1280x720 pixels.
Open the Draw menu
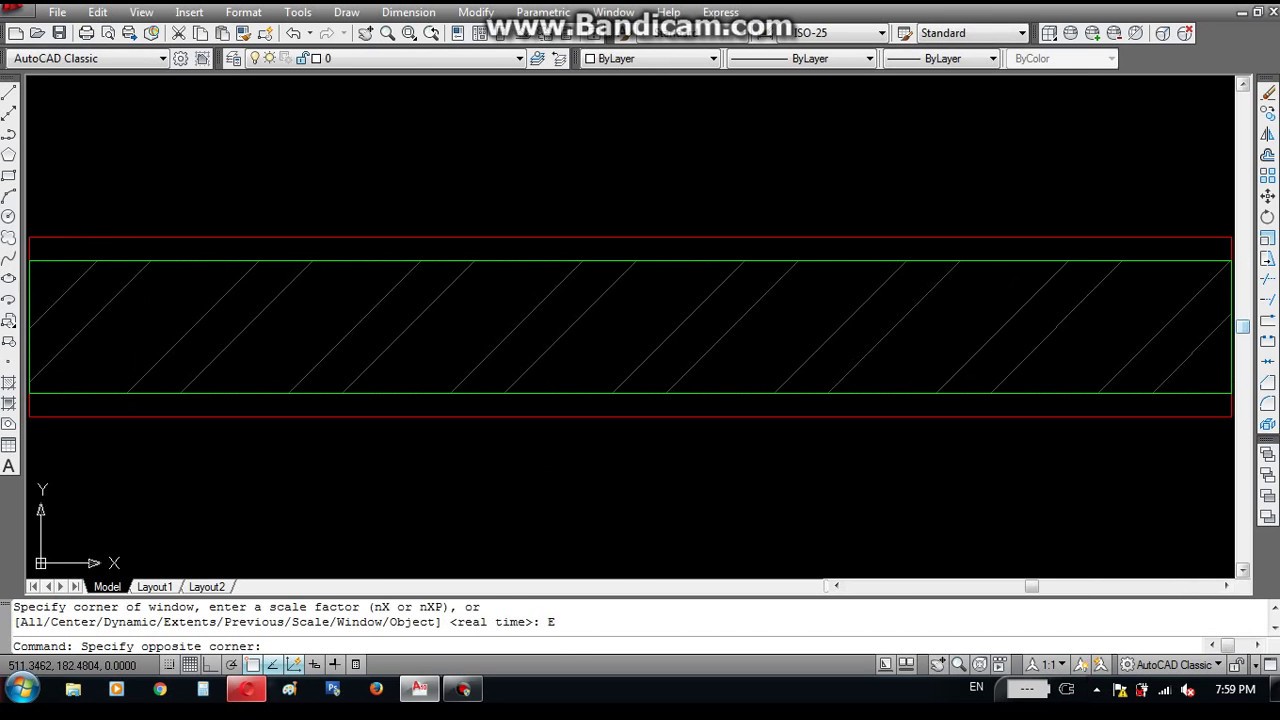click(346, 12)
